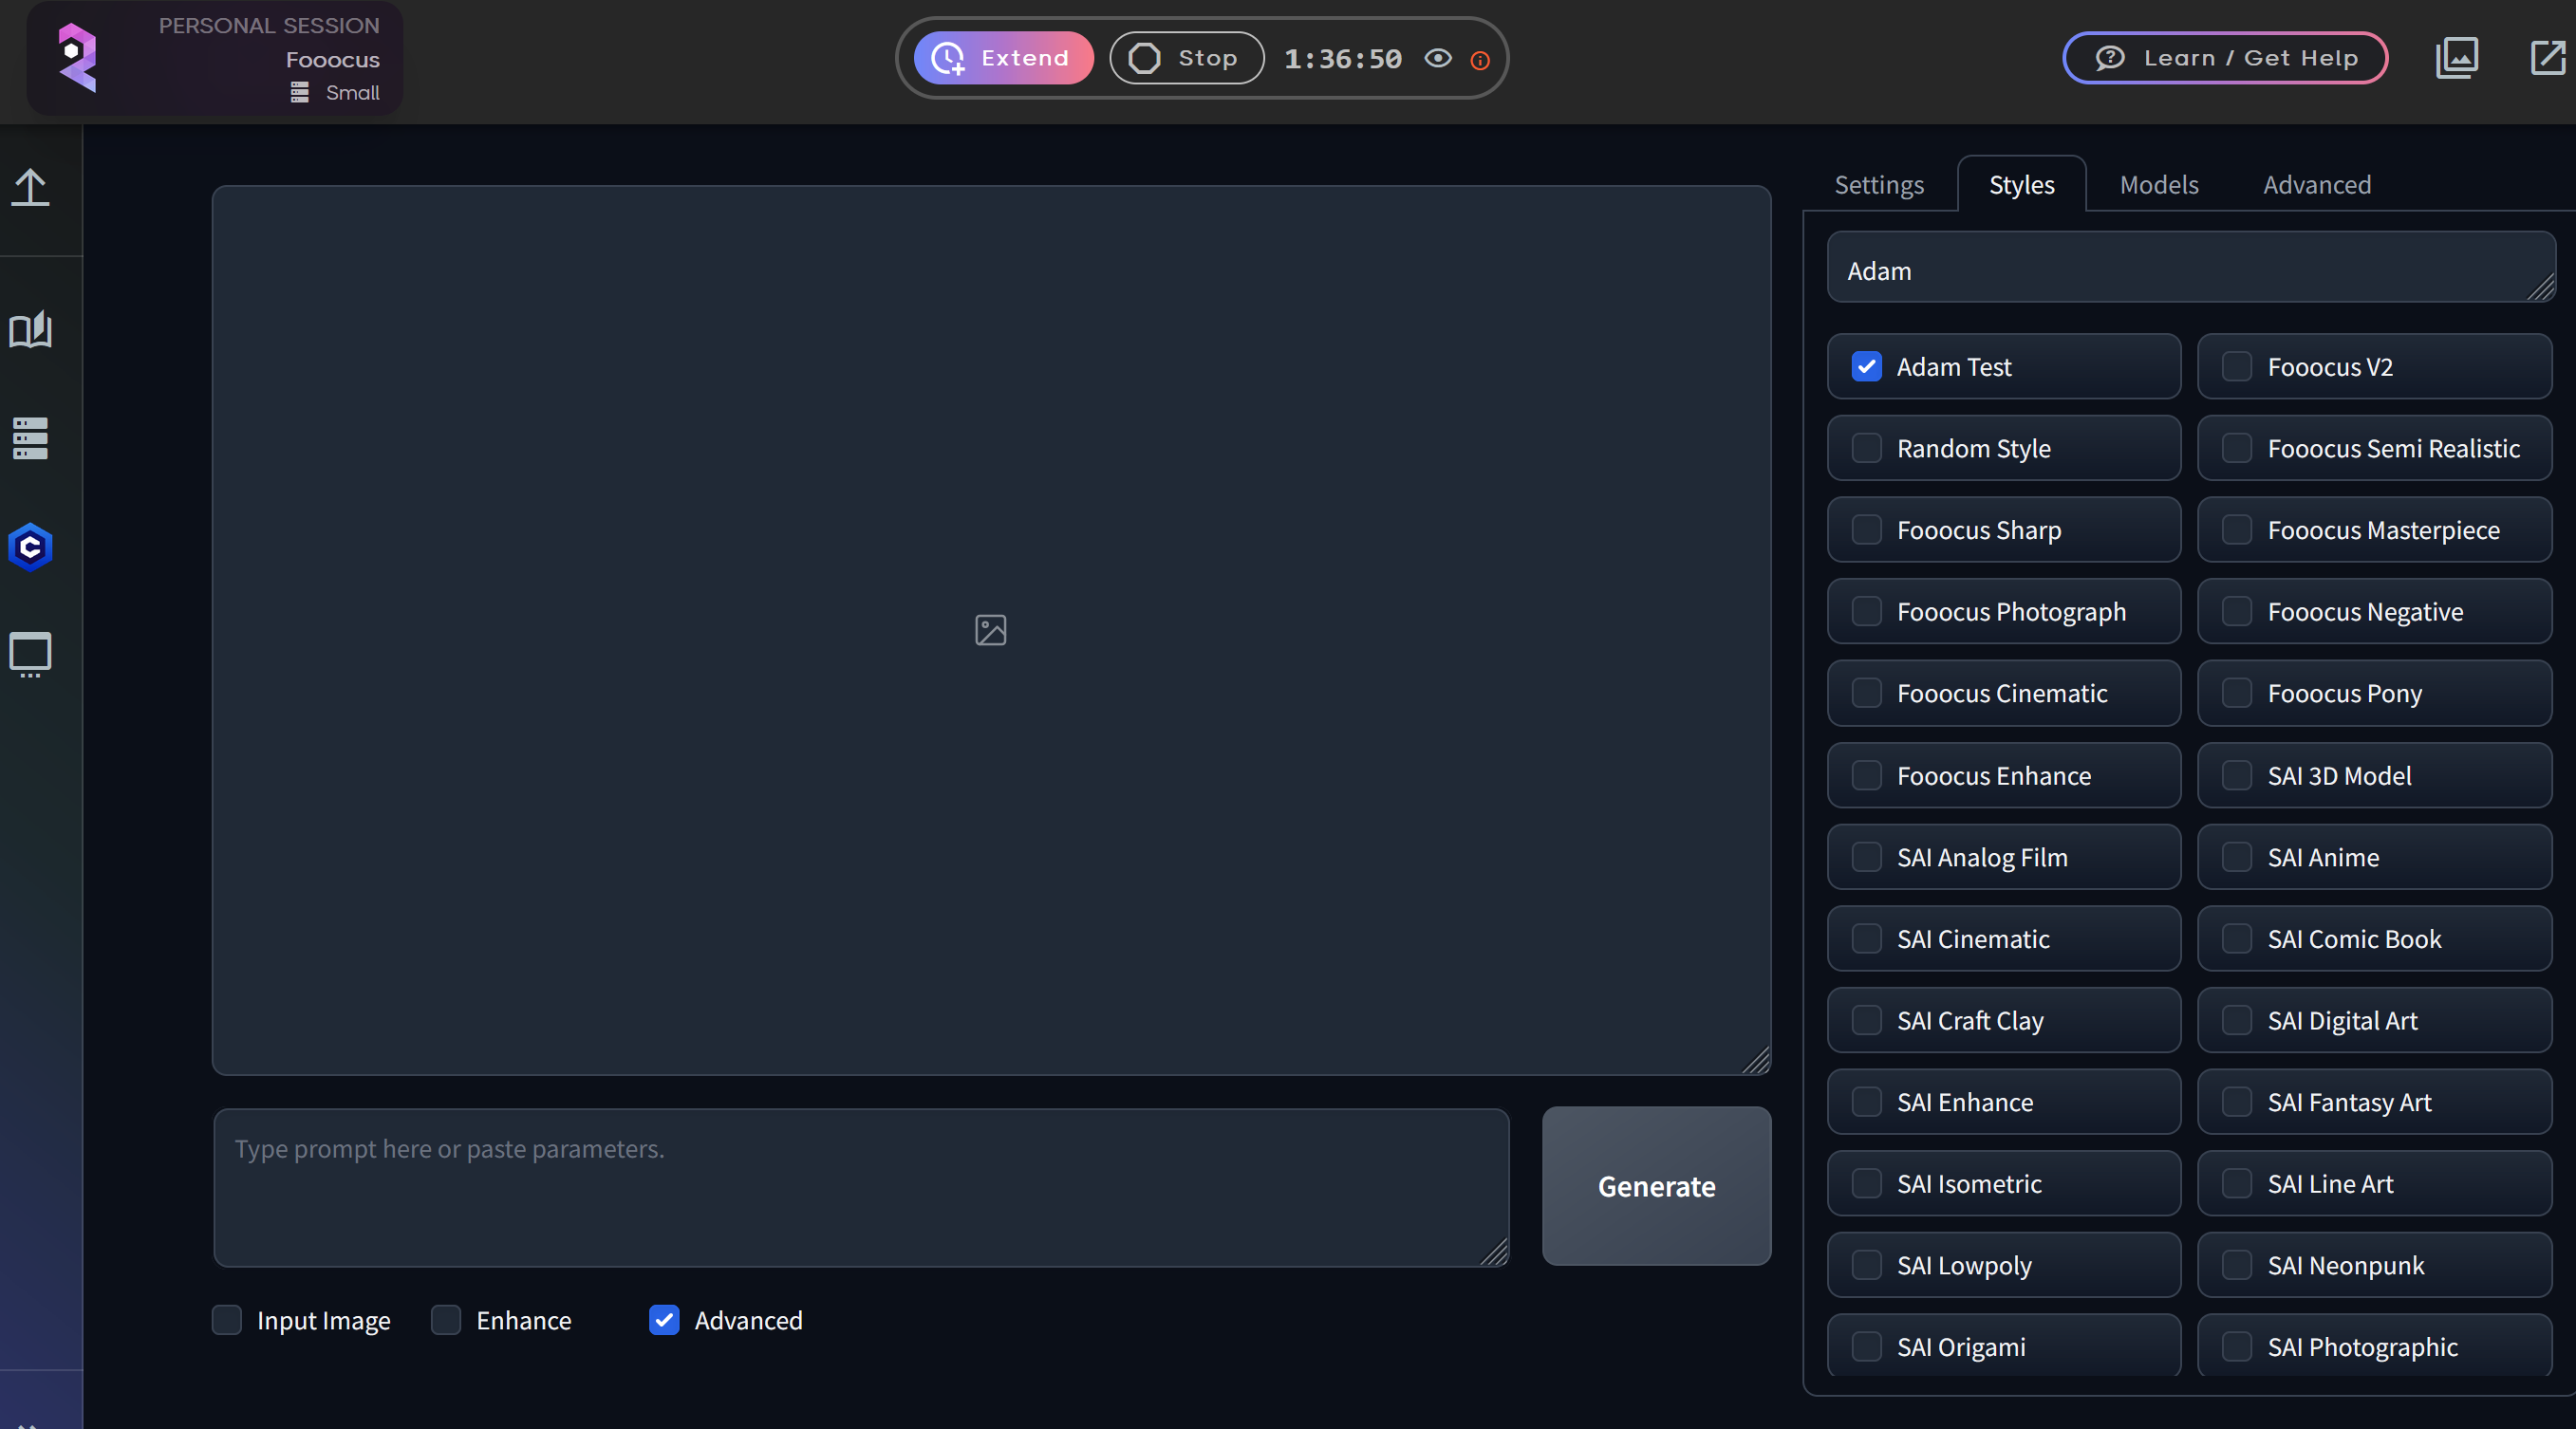The width and height of the screenshot is (2576, 1429).
Task: Toggle the session visibility eye icon
Action: (1438, 58)
